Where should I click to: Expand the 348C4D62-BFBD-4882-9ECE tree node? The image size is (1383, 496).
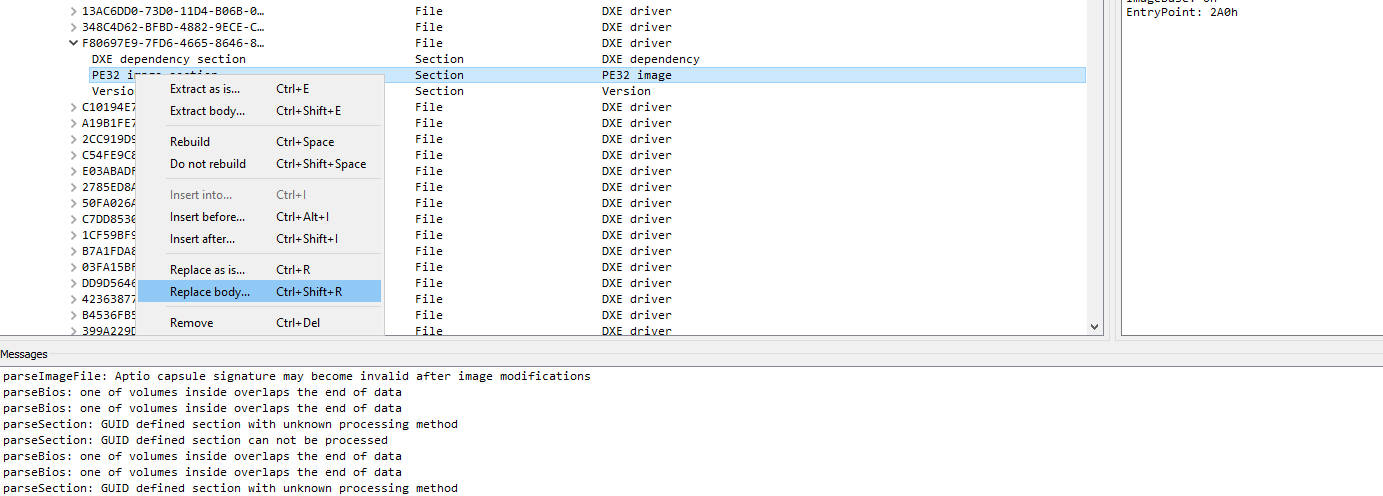(74, 27)
